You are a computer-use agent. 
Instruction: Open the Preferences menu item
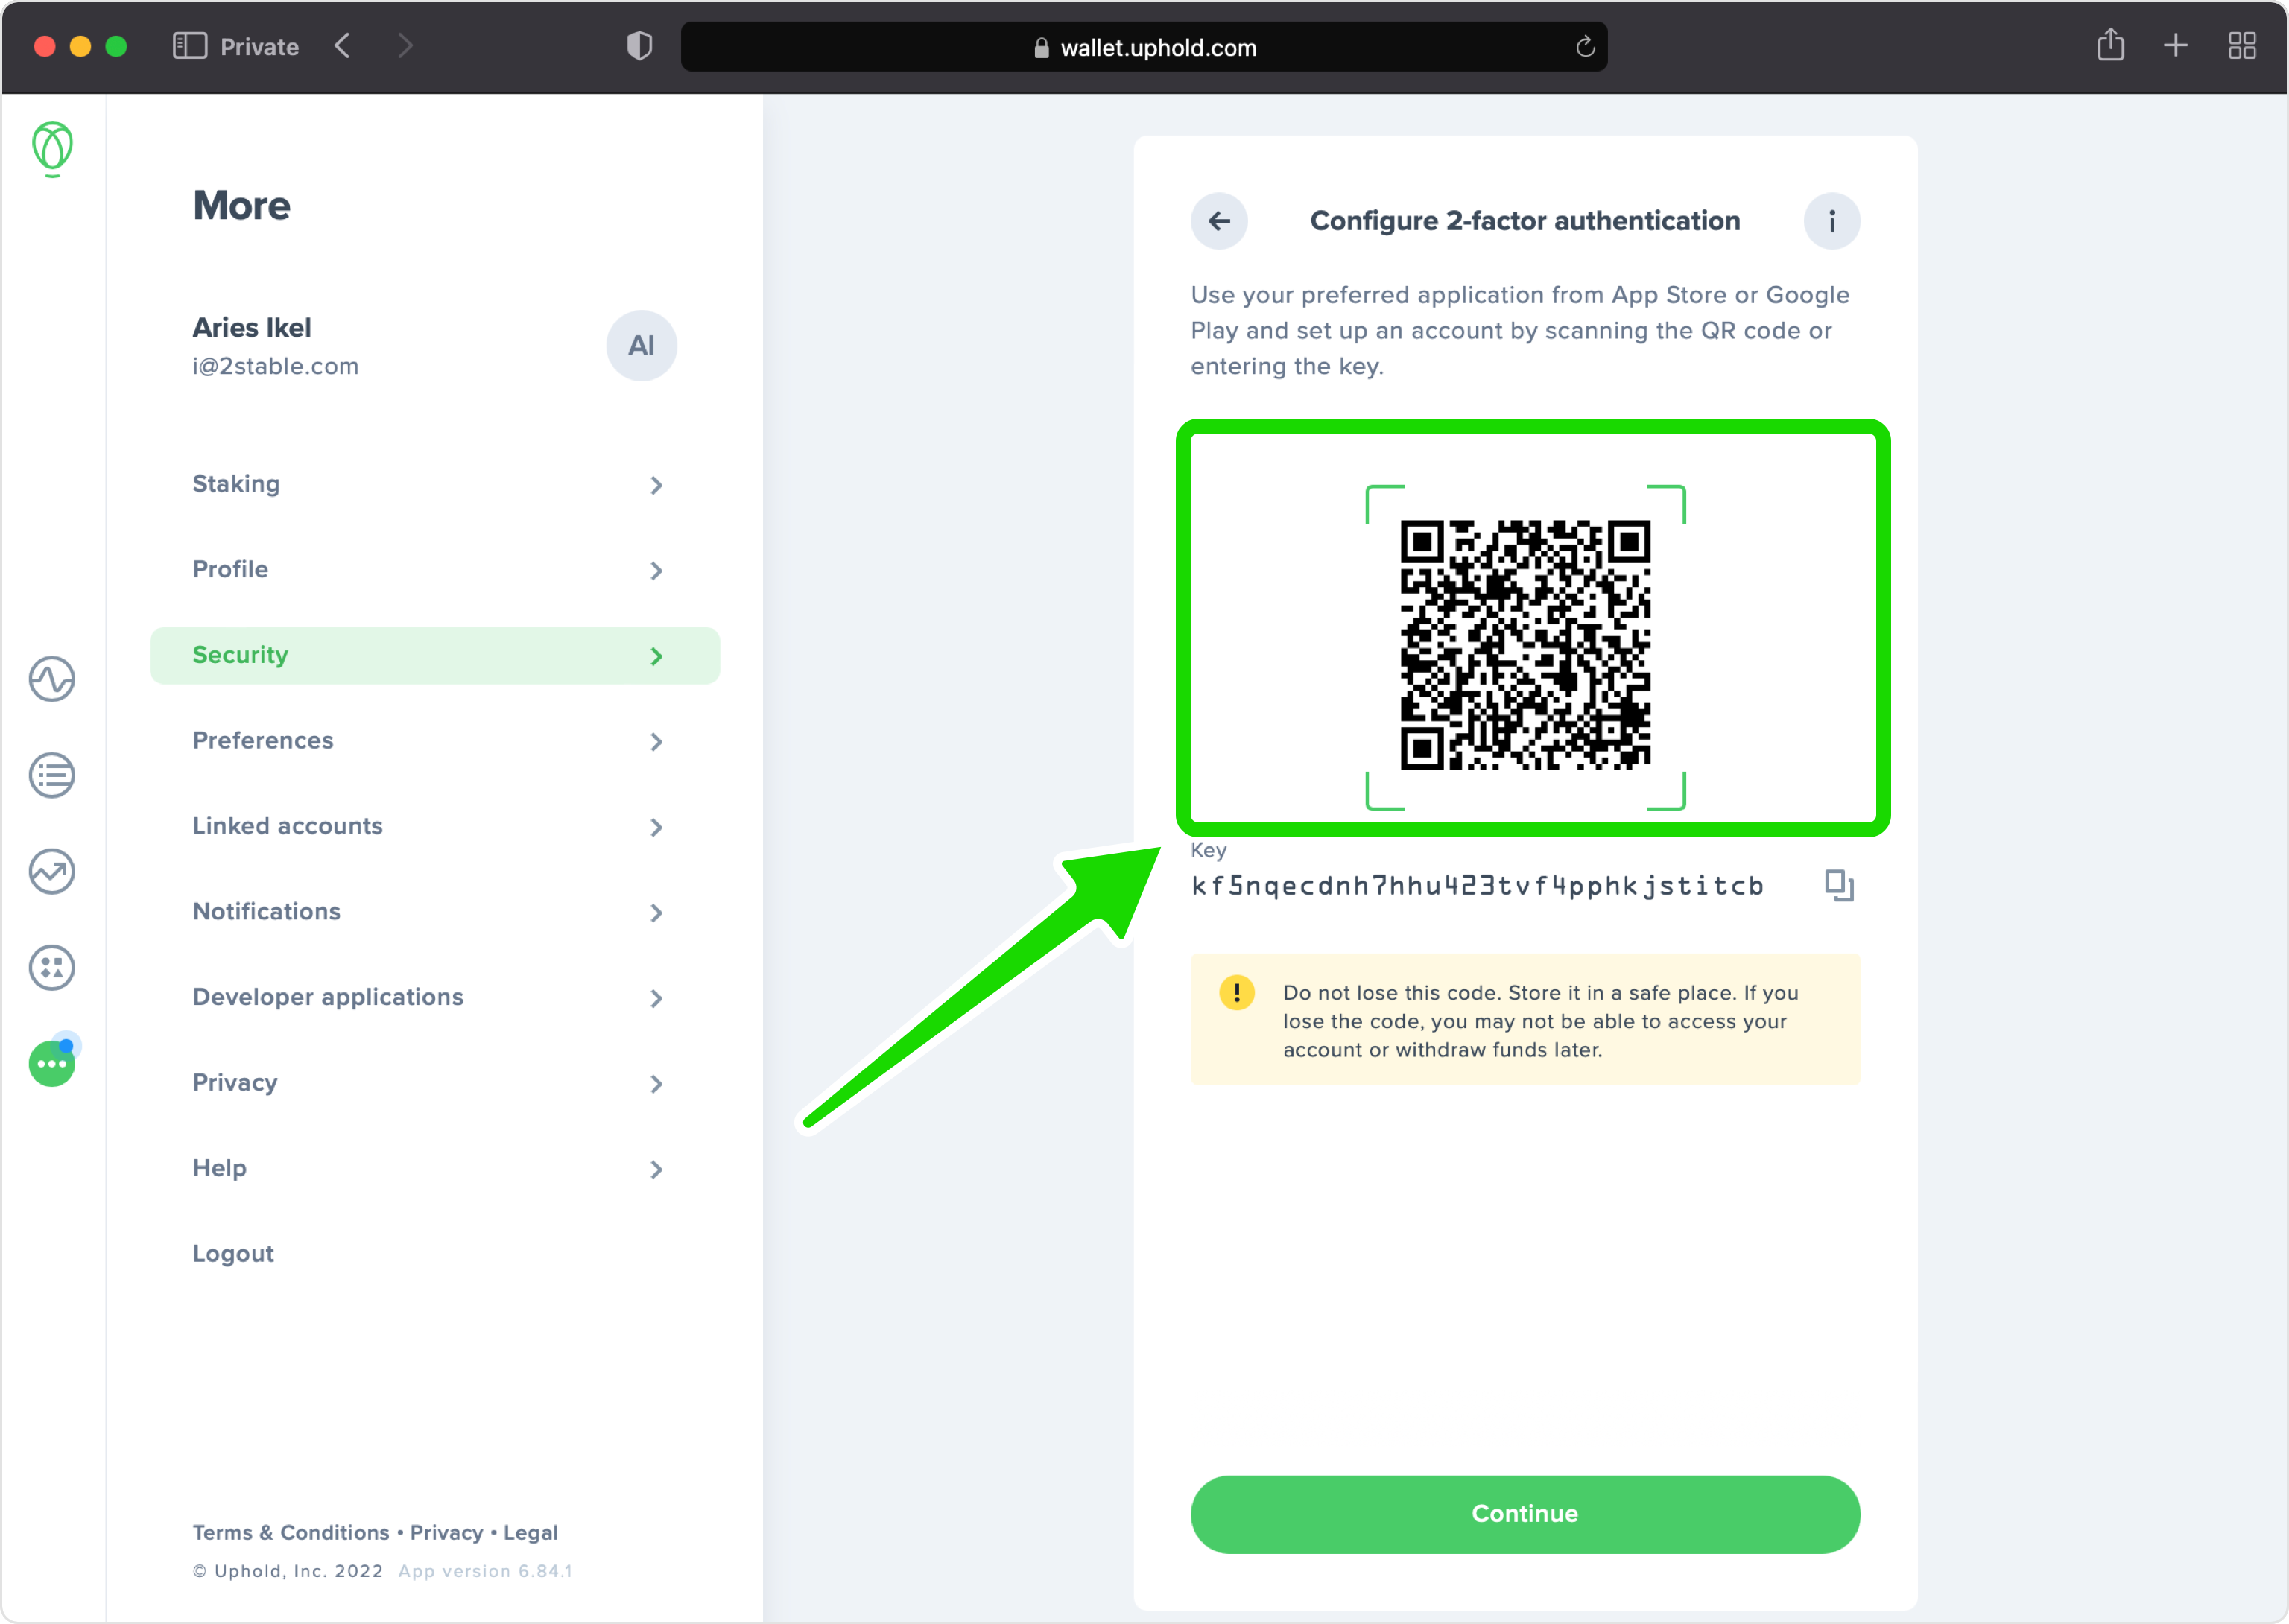click(x=435, y=741)
